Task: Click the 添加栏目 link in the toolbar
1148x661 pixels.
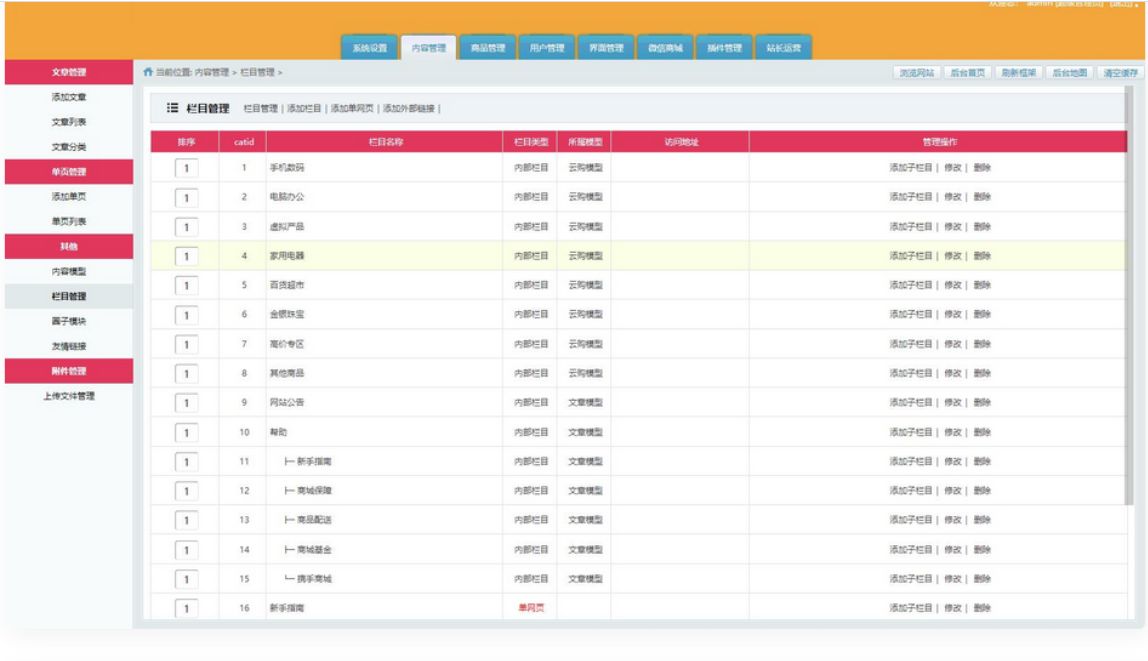Action: pyautogui.click(x=304, y=108)
